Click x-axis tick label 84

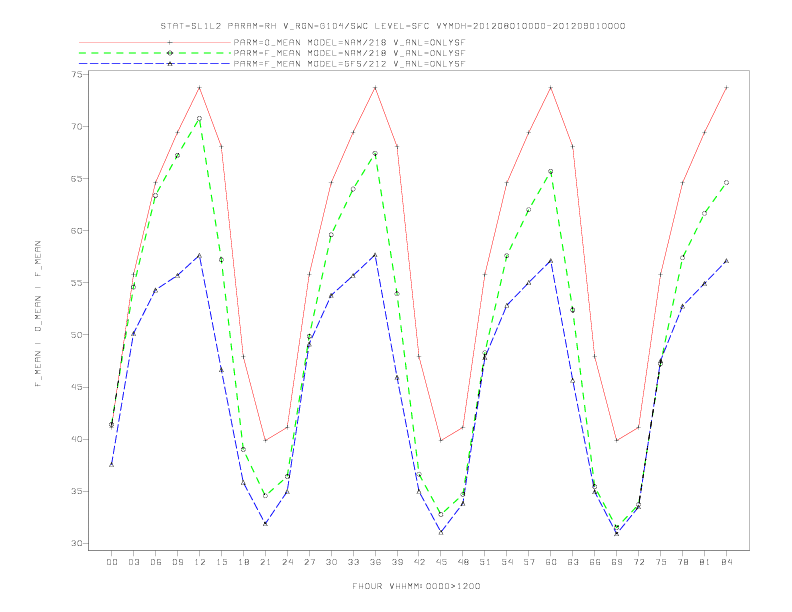[x=726, y=562]
